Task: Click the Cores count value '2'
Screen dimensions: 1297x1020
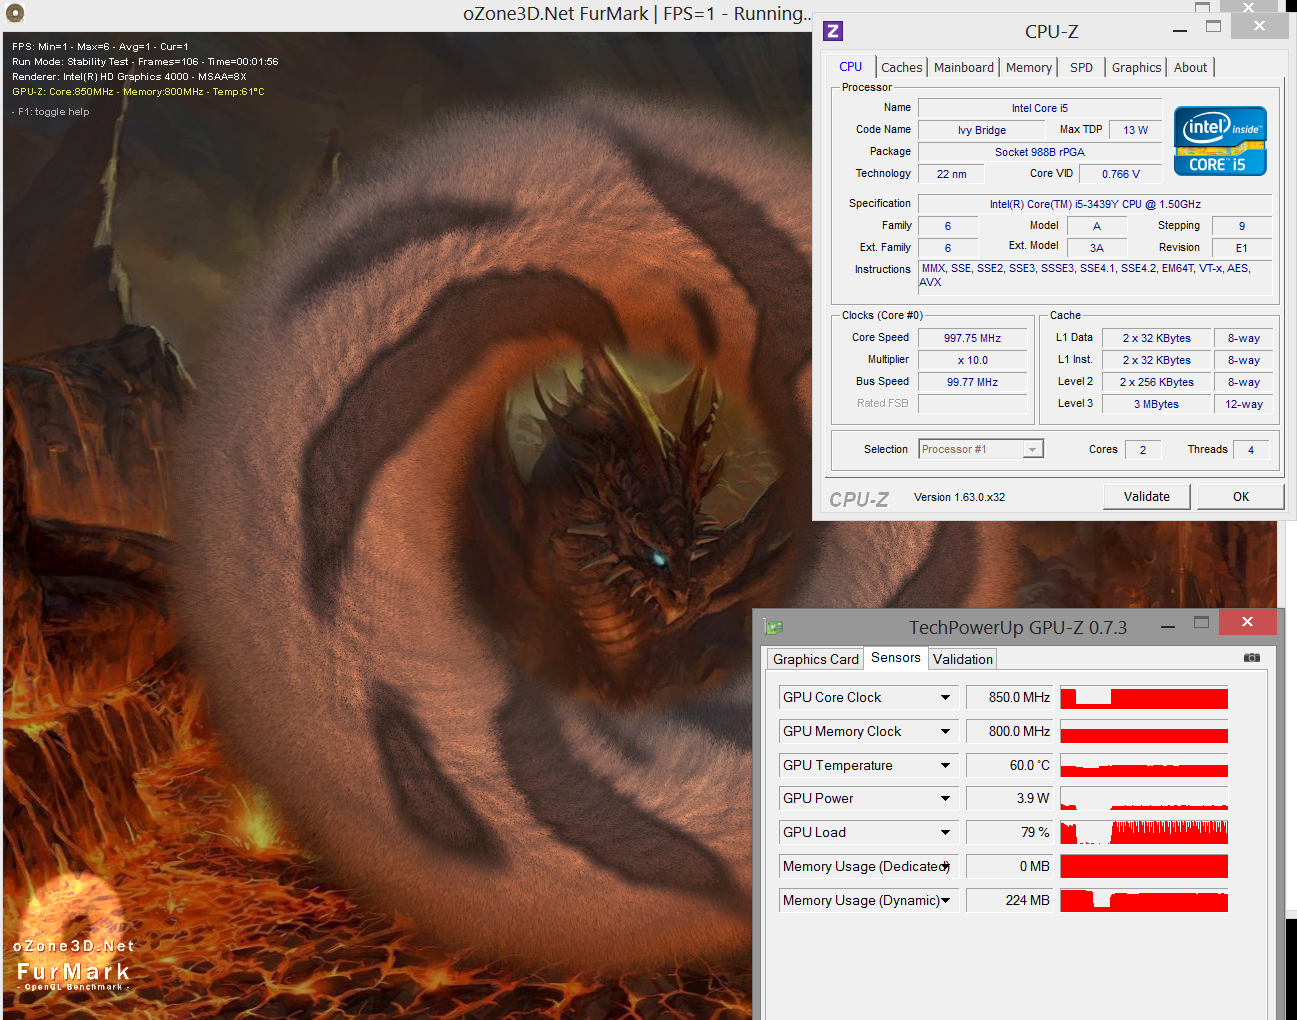Action: tap(1143, 450)
